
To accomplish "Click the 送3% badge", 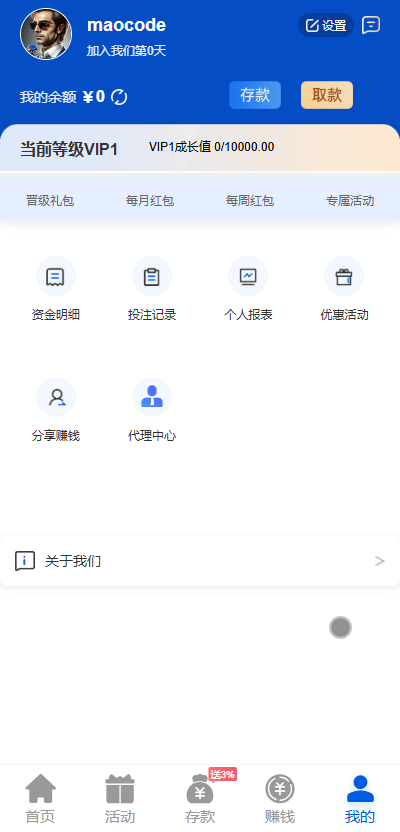I will (x=223, y=774).
